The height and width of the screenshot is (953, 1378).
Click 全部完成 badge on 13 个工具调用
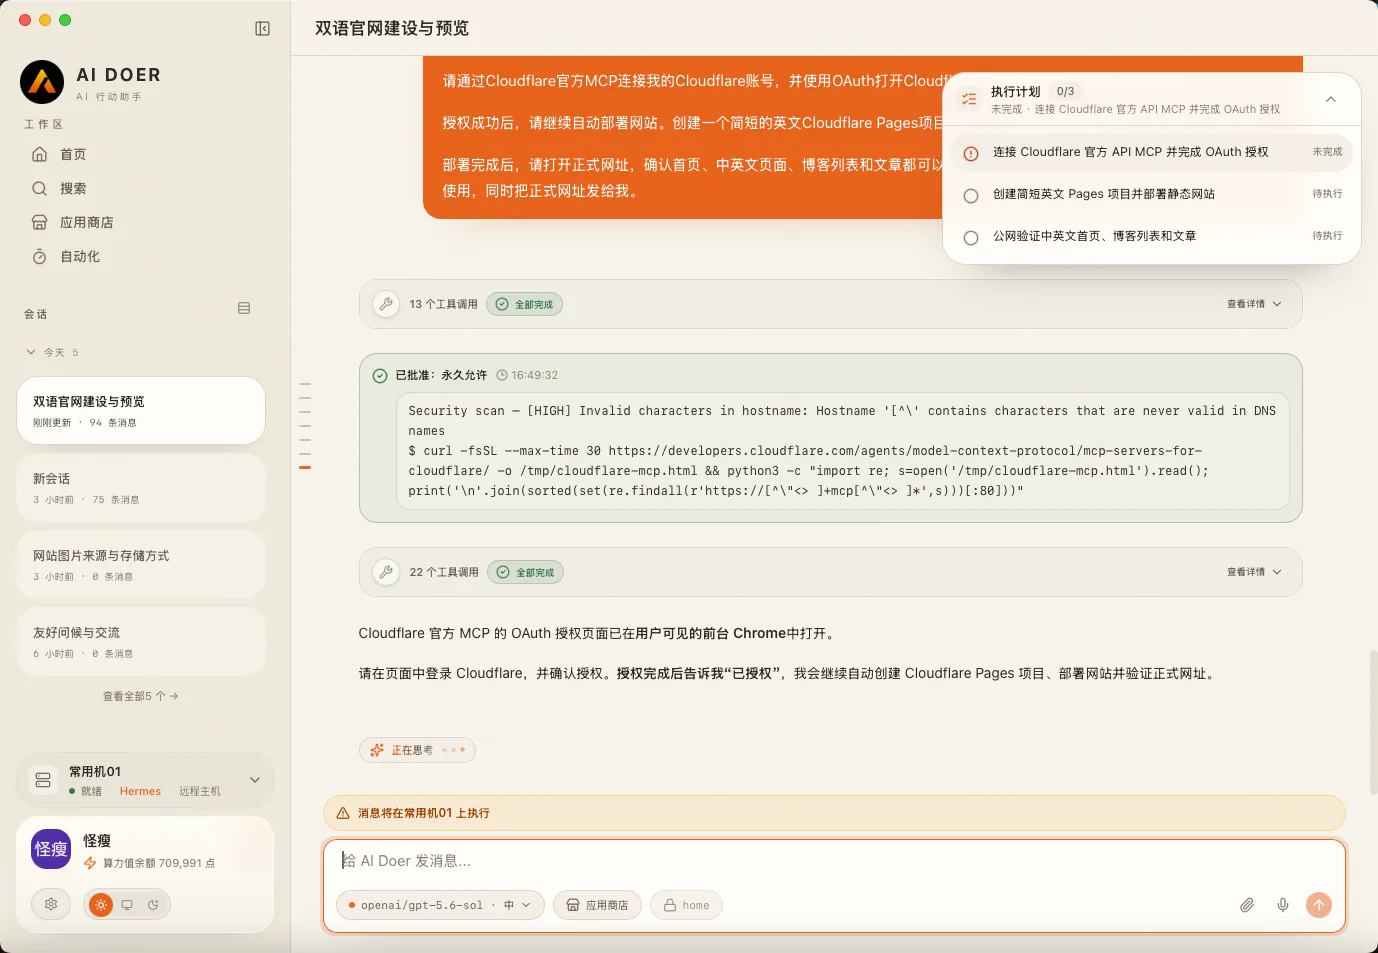525,304
